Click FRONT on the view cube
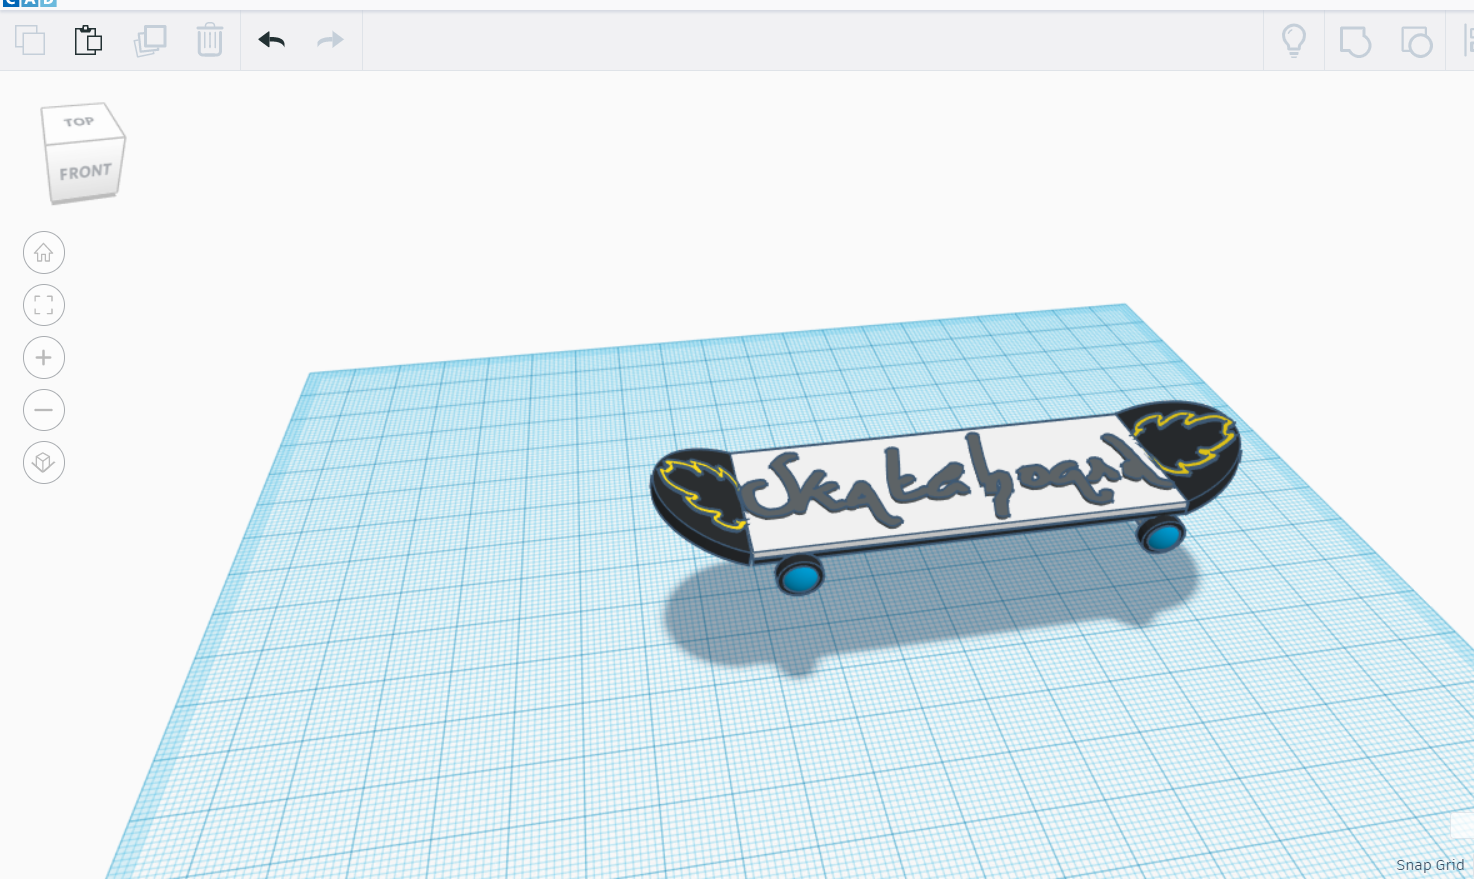This screenshot has height=879, width=1474. pos(84,169)
